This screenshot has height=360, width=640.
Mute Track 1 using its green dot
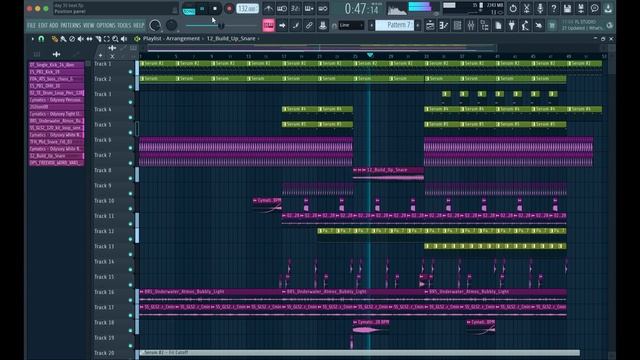click(x=131, y=72)
